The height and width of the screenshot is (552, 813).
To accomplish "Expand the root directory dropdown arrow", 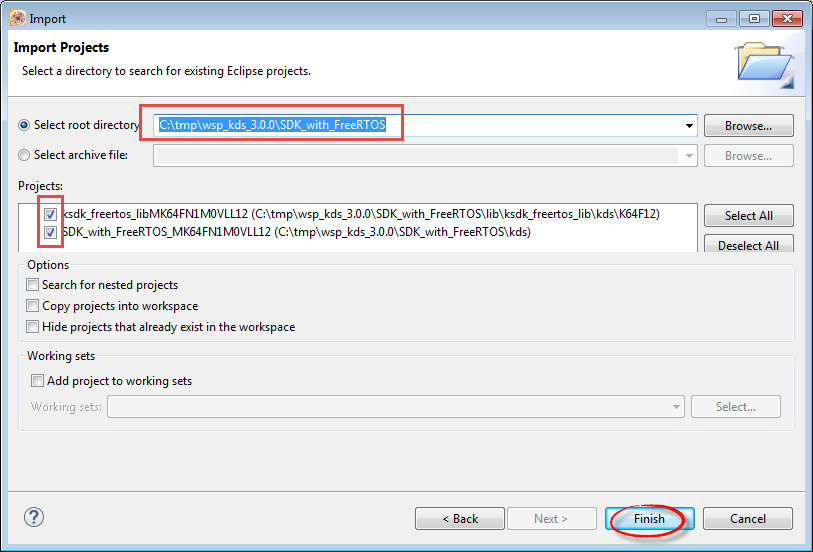I will pyautogui.click(x=689, y=126).
